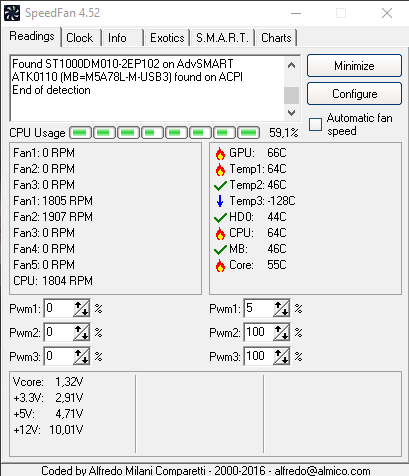Click the first CPU Usage bar segment
Screen dimensions: 409x476
[x=80, y=133]
